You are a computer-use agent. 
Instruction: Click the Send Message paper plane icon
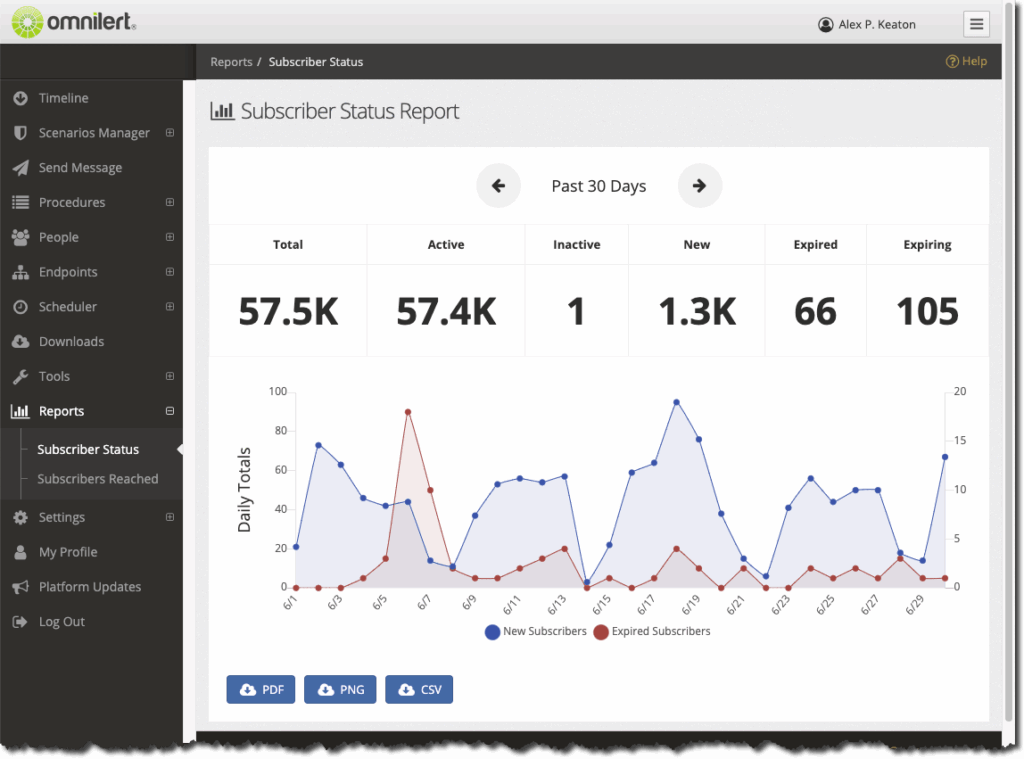(x=20, y=168)
